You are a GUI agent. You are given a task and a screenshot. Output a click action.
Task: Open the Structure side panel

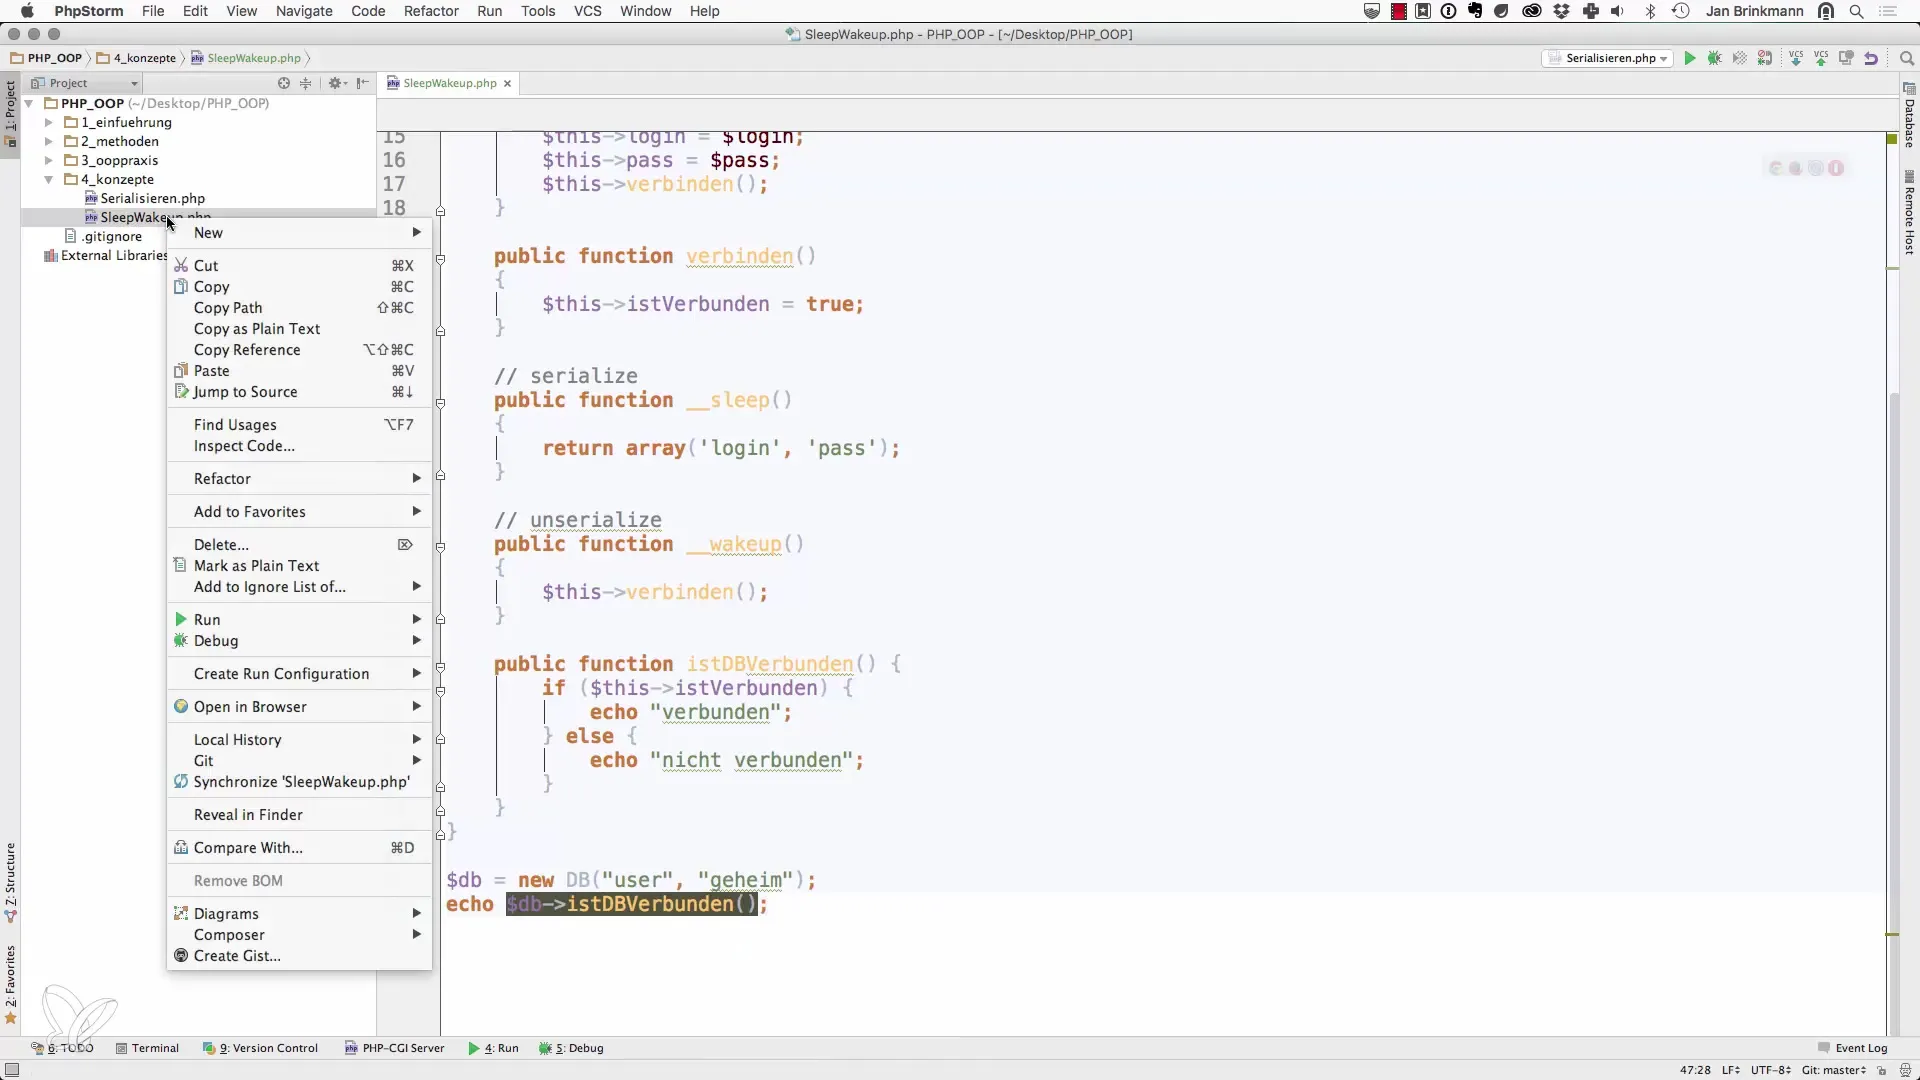point(10,882)
